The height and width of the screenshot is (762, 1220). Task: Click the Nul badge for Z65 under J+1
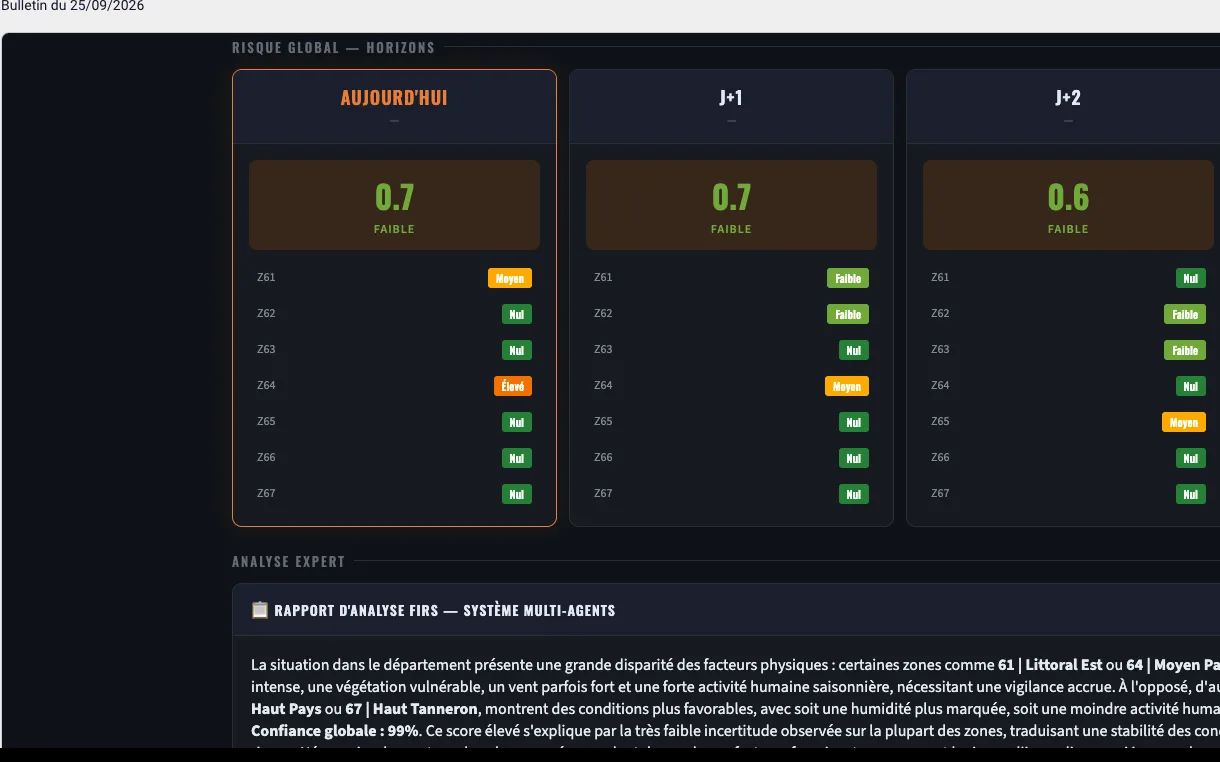(x=854, y=422)
